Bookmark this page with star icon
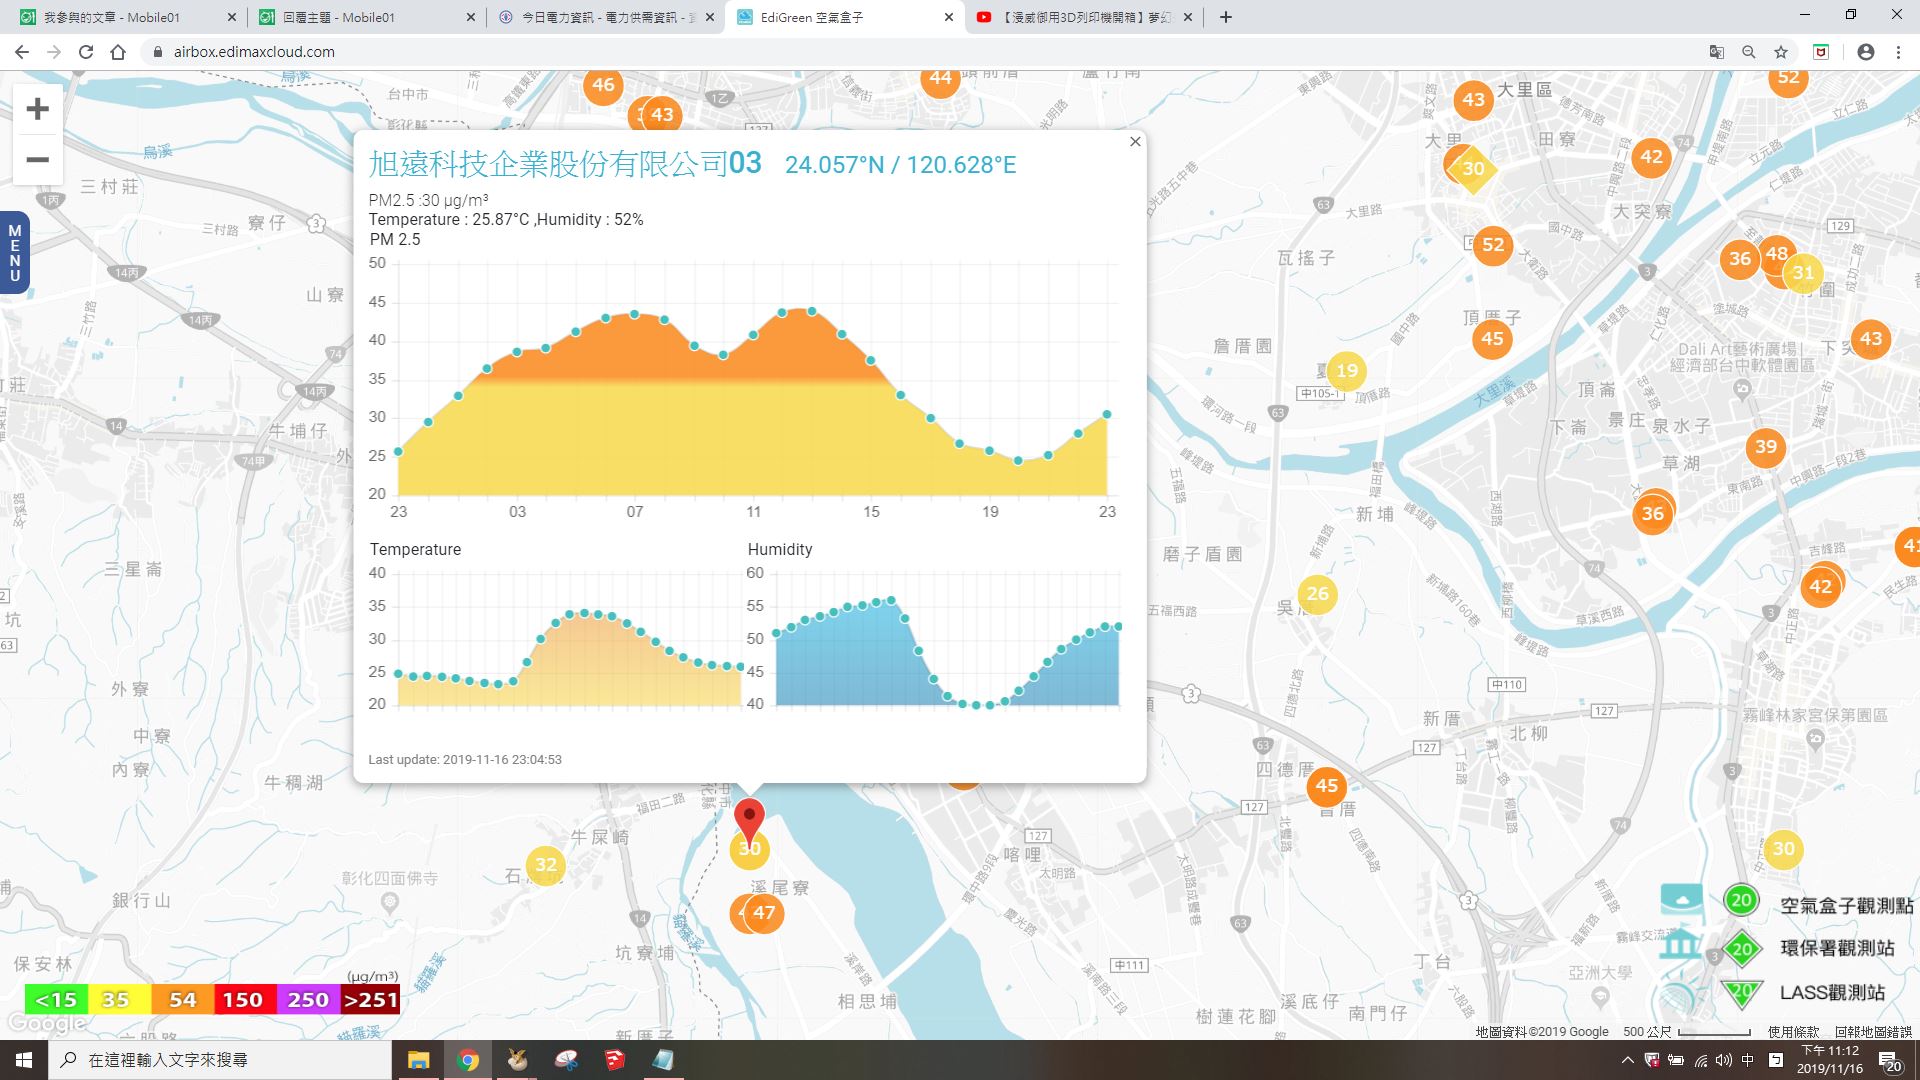This screenshot has width=1920, height=1080. (x=1781, y=52)
